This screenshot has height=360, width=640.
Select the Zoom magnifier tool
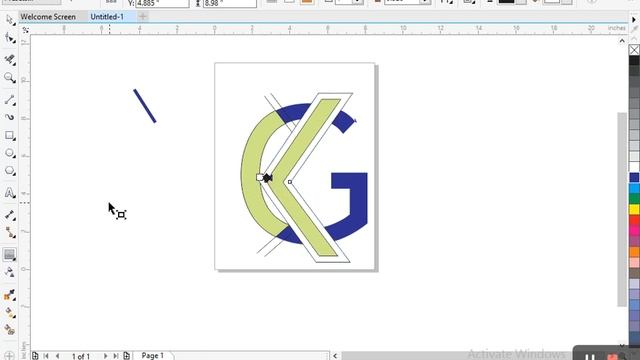tap(9, 78)
